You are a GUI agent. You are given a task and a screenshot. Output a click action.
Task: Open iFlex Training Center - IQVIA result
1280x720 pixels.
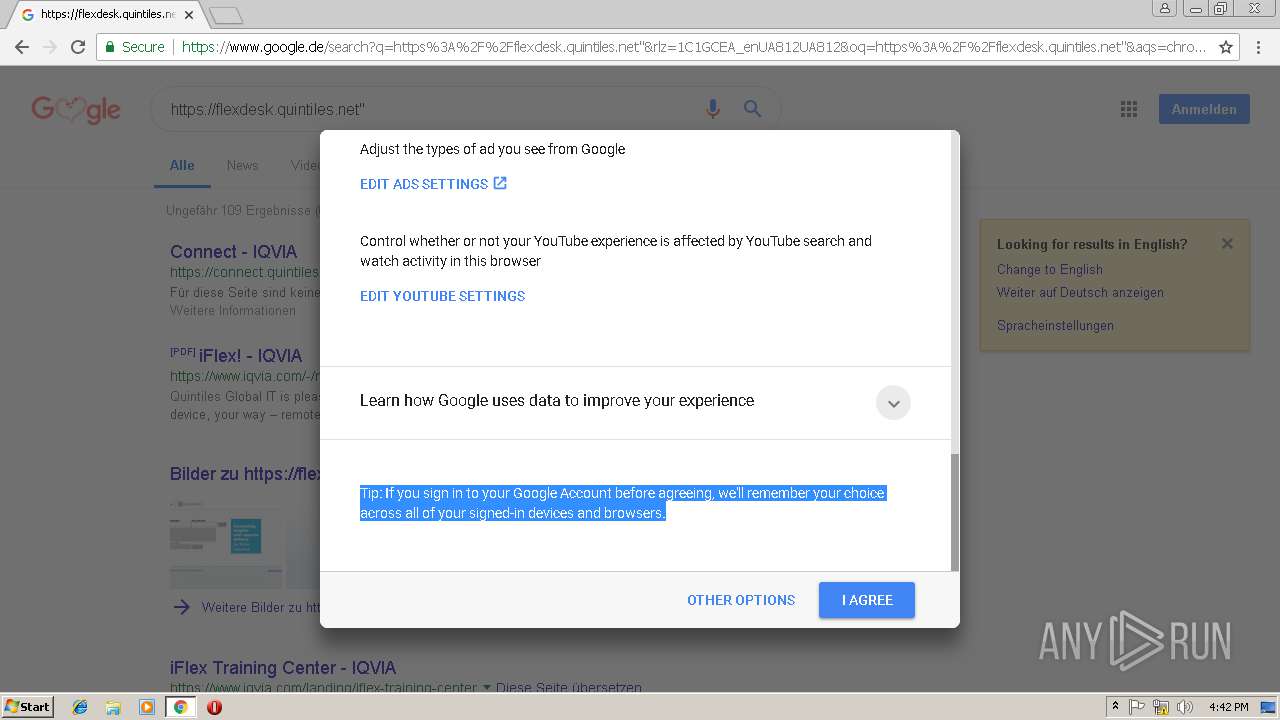[x=283, y=668]
